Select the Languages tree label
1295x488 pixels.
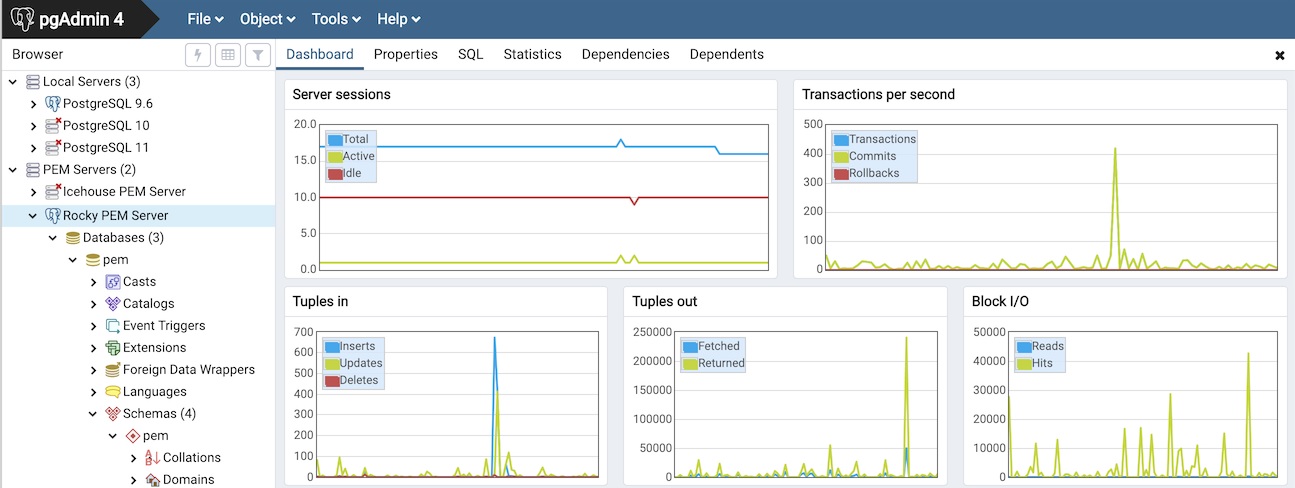(x=155, y=392)
